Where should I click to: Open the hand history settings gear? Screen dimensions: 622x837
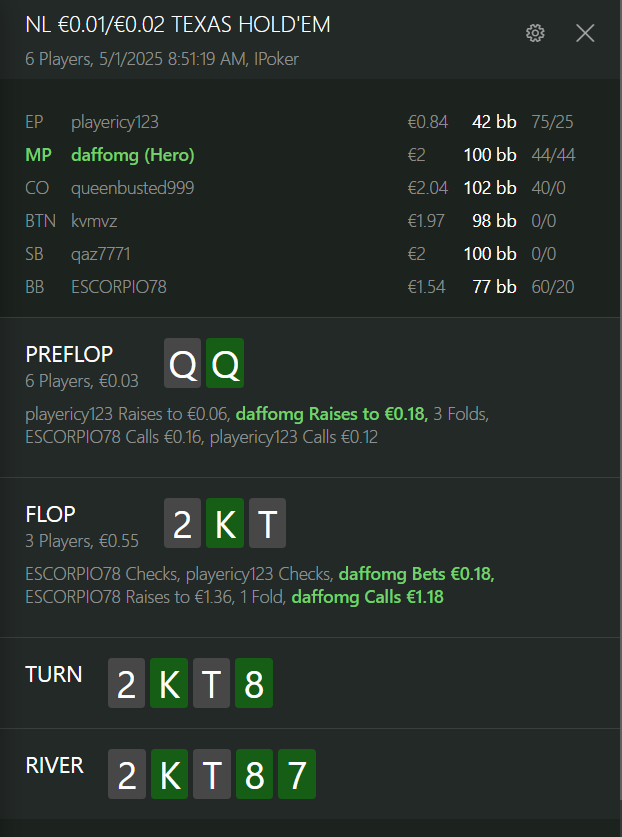tap(535, 33)
